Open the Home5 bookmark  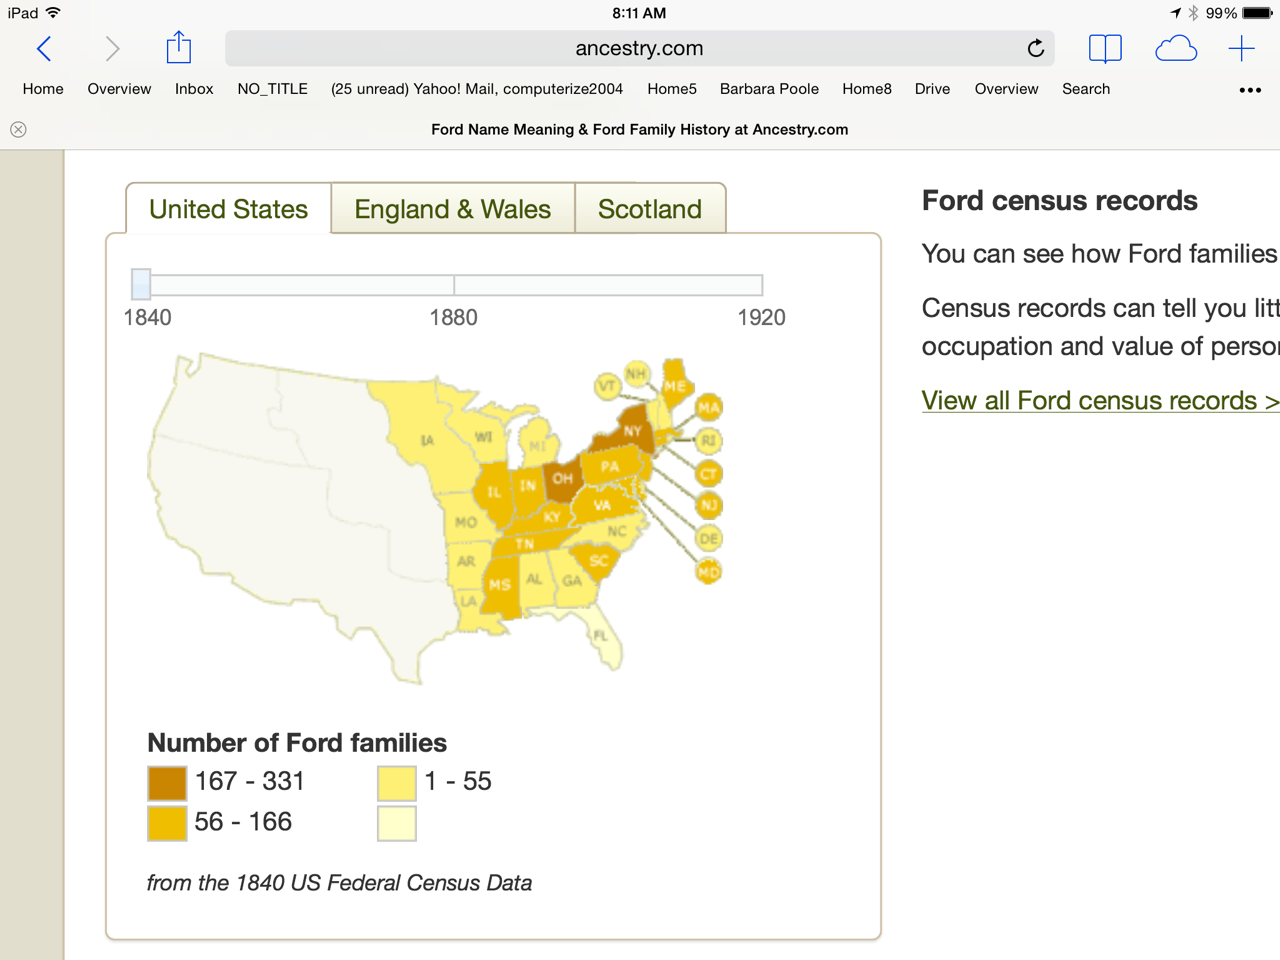point(672,89)
